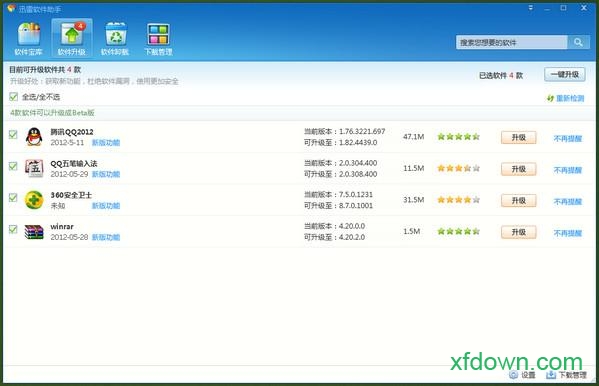
Task: Click the 重新检测 link text
Action: (570, 98)
